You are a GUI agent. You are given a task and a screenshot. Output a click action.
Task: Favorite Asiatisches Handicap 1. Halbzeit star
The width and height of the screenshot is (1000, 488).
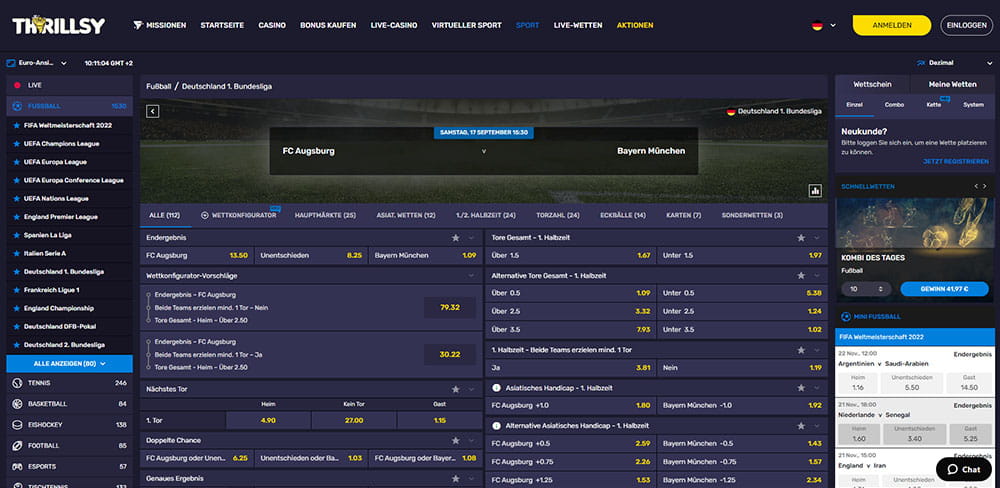tap(801, 387)
